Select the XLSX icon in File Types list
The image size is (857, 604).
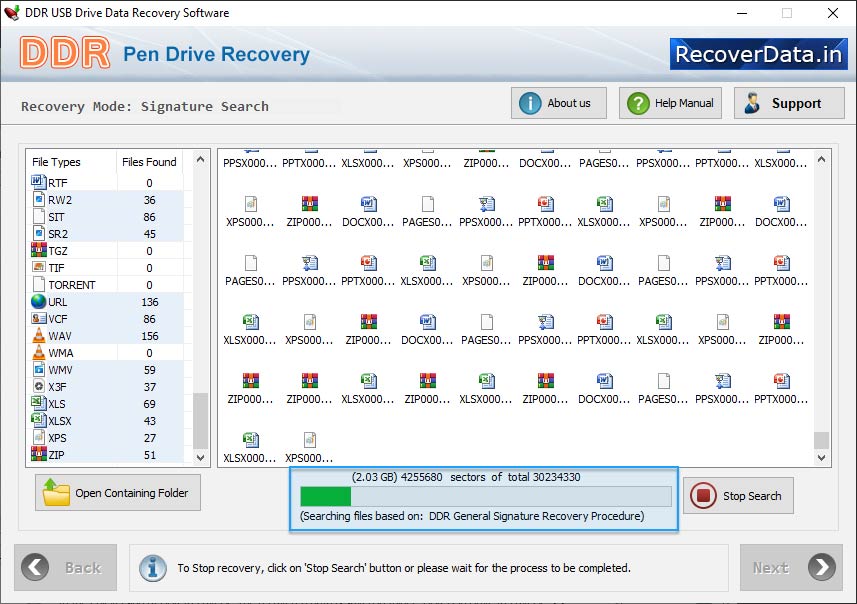38,420
